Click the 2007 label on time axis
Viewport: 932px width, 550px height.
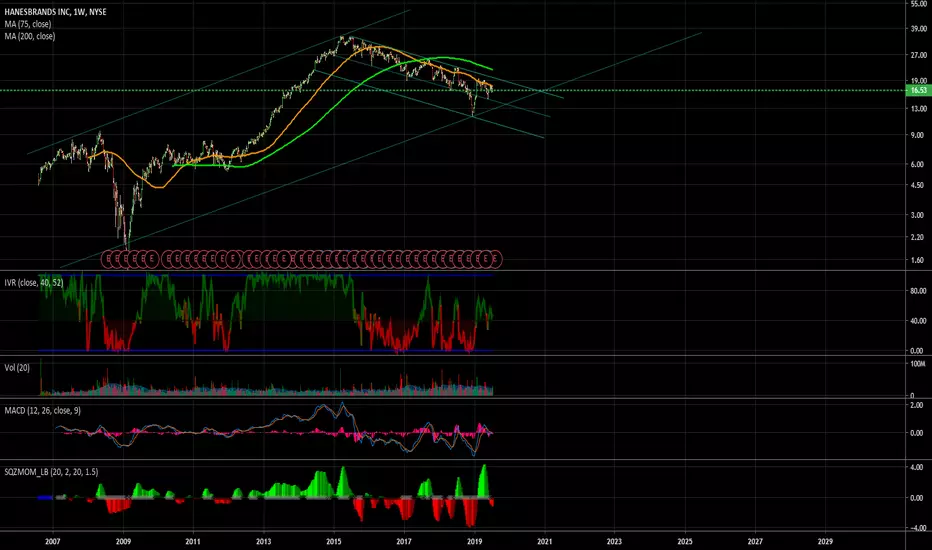click(x=53, y=542)
